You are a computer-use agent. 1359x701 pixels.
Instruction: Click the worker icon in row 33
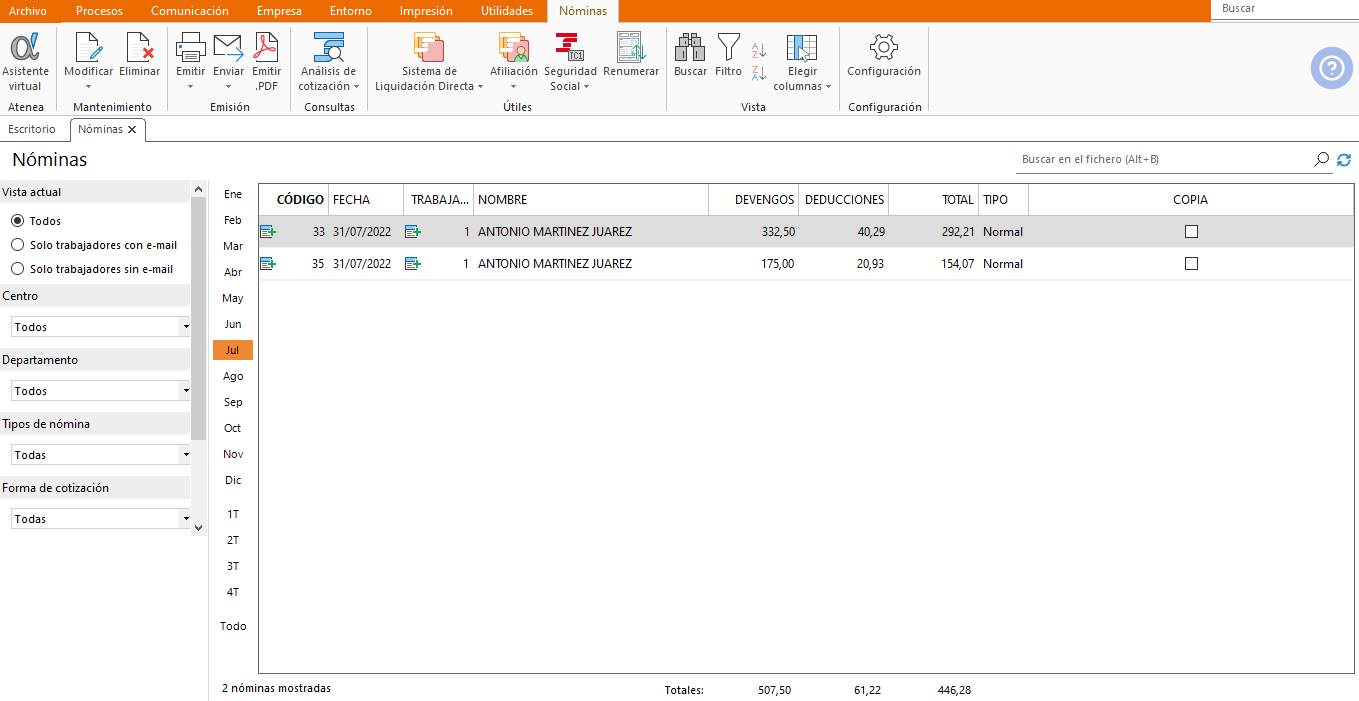click(413, 232)
